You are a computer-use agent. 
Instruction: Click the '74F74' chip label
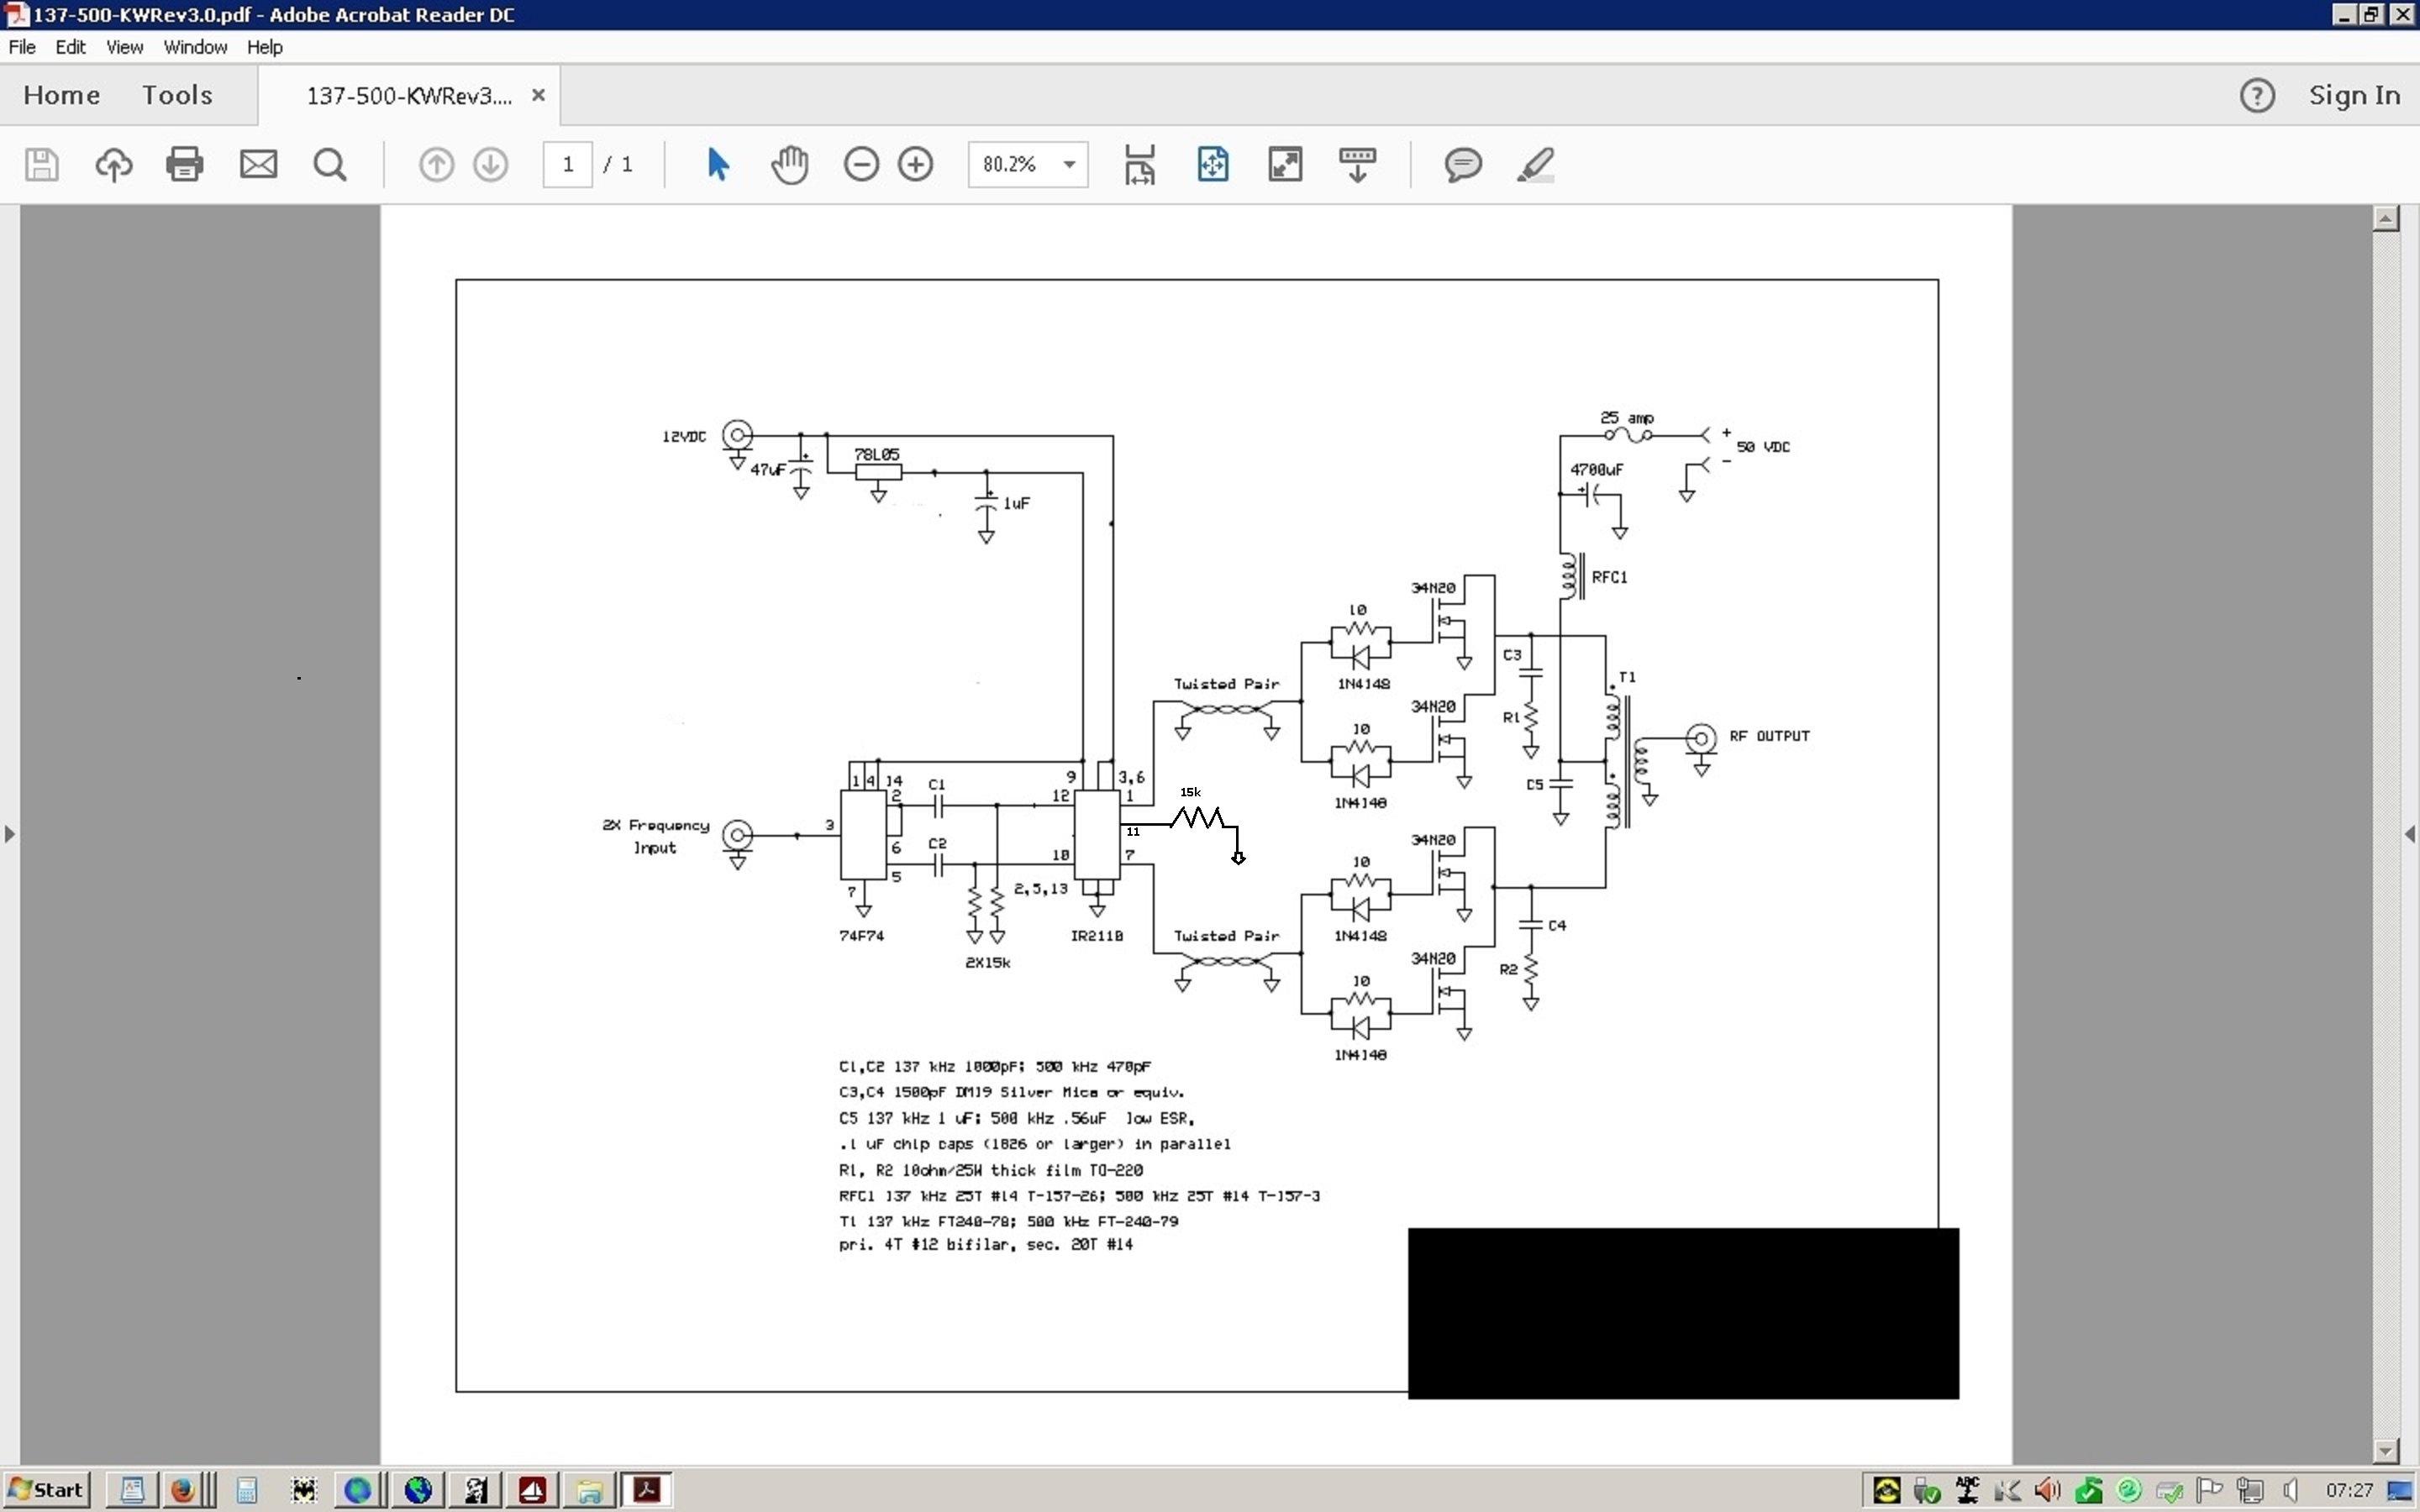(861, 936)
